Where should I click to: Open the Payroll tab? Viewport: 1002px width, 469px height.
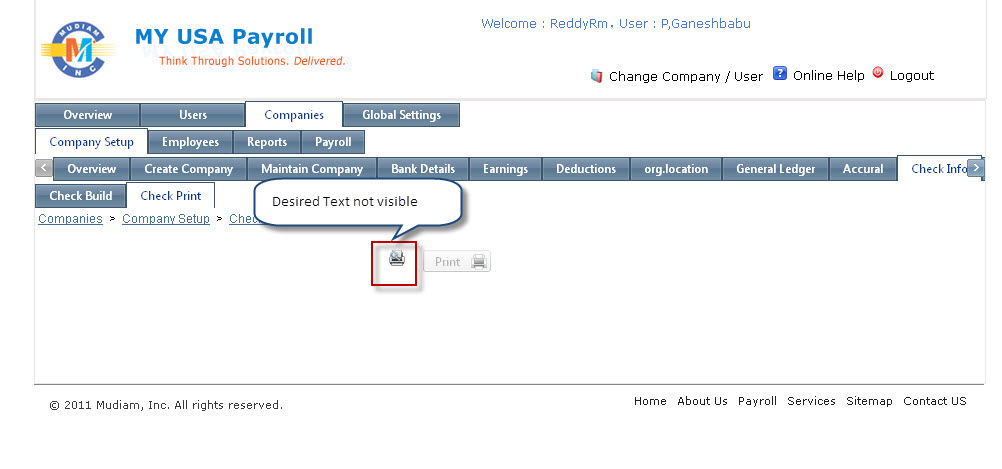pyautogui.click(x=333, y=142)
